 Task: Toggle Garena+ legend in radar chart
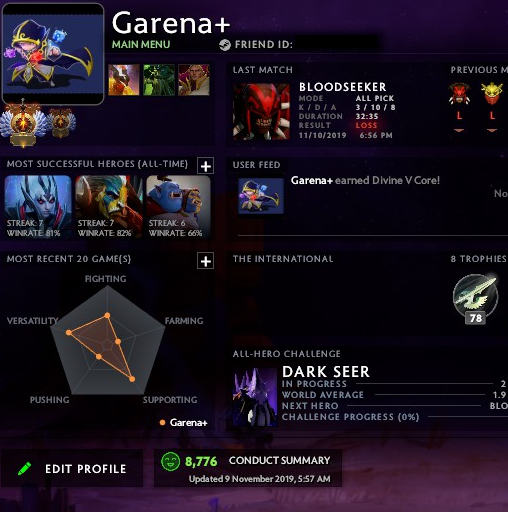tap(184, 423)
